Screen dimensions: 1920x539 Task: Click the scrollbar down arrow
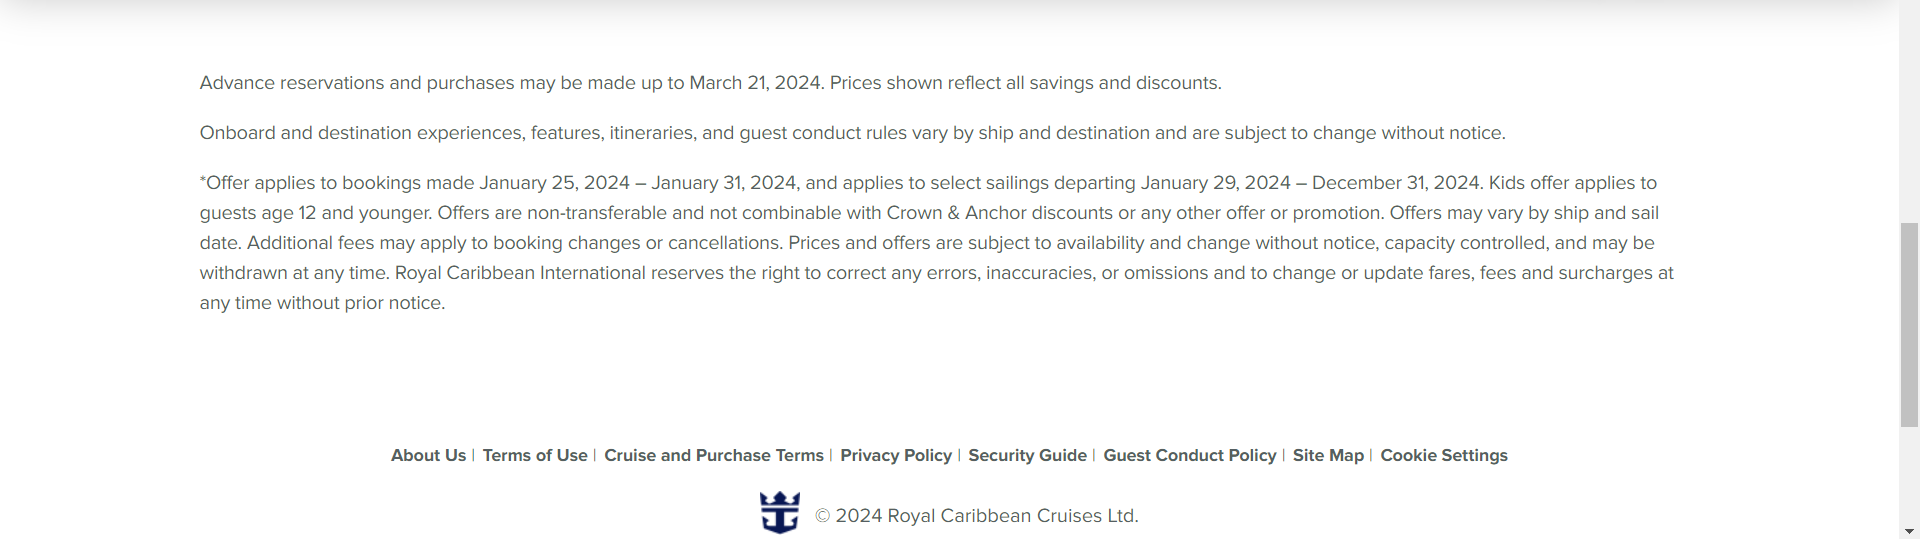tap(1909, 531)
